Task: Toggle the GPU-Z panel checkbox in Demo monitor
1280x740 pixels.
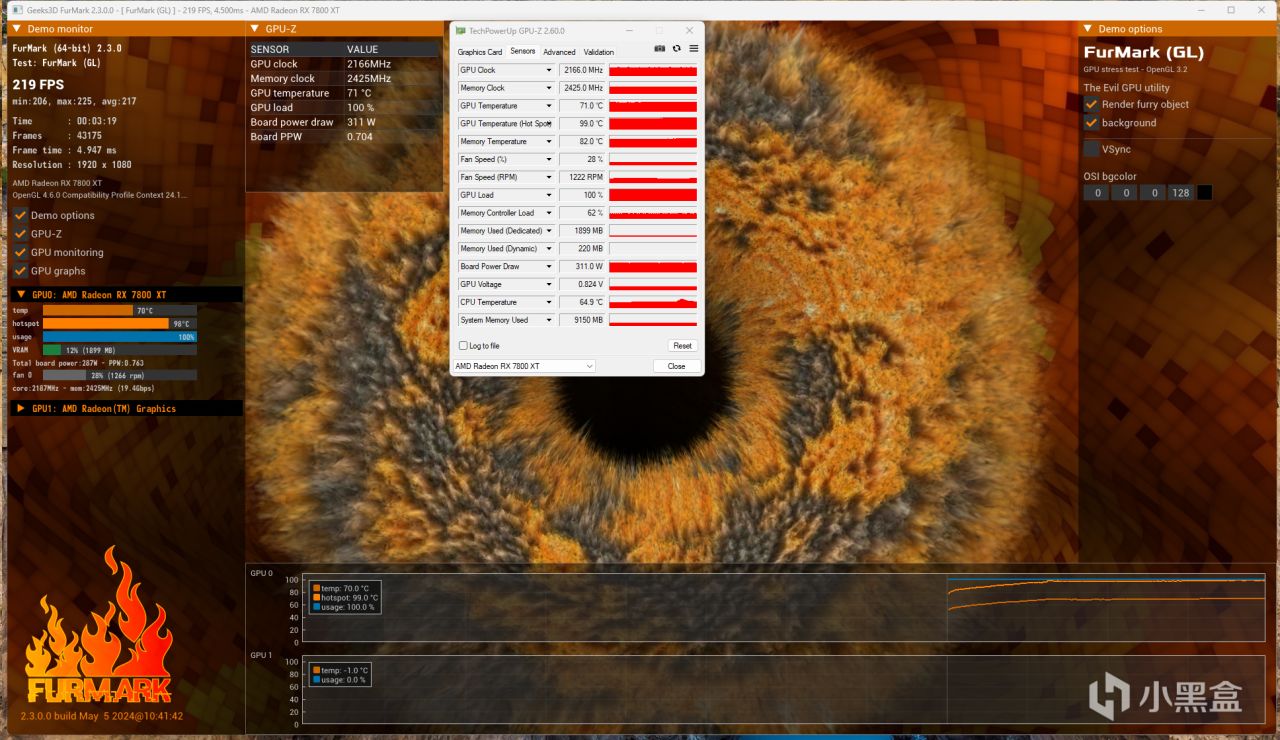Action: [x=20, y=234]
